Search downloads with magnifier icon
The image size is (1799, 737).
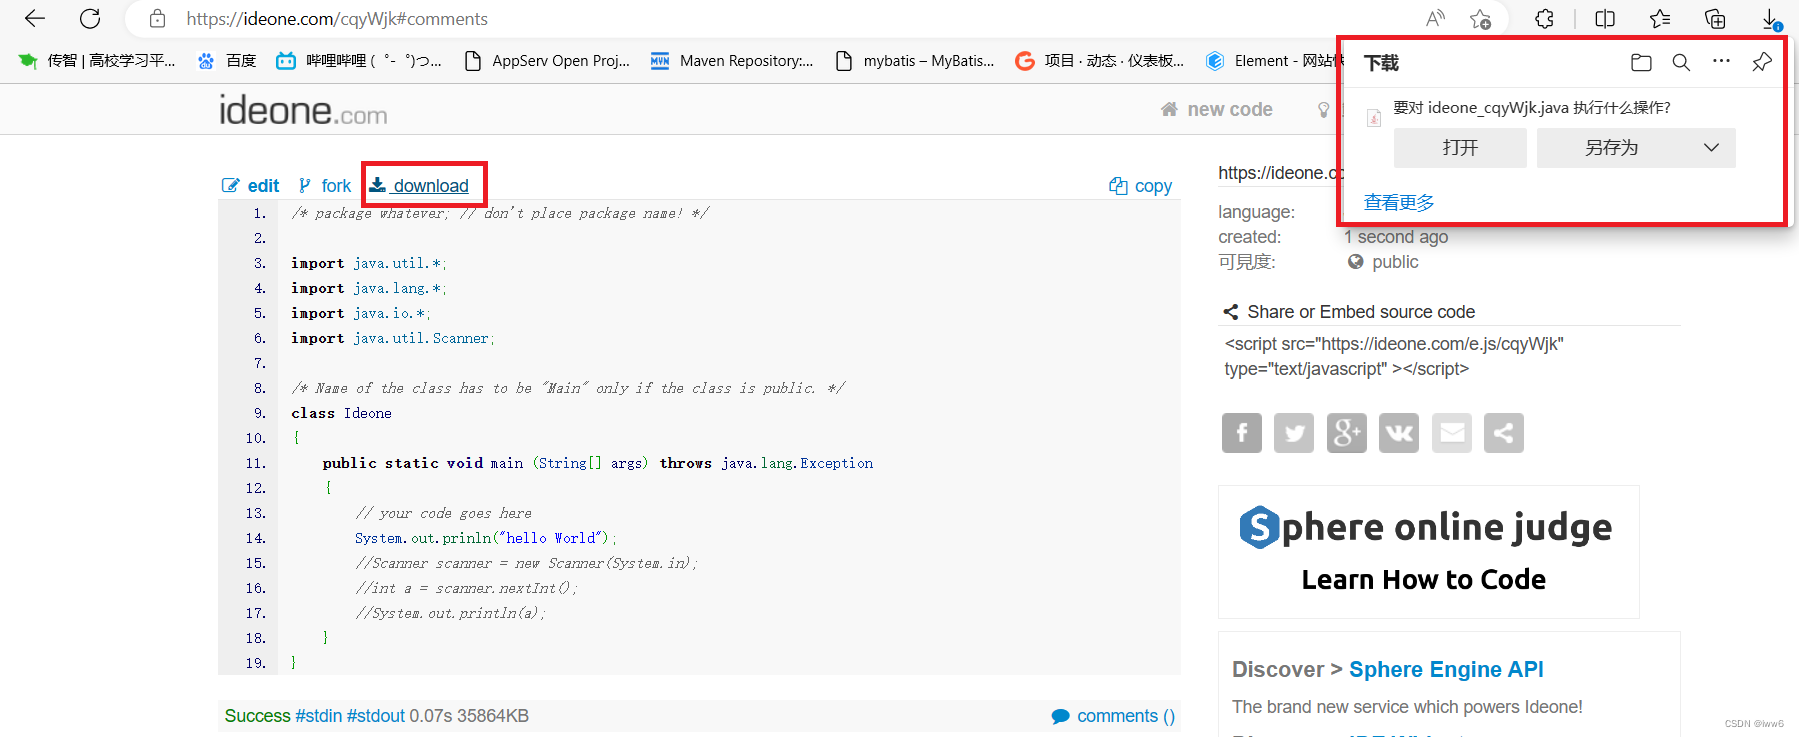click(x=1681, y=63)
